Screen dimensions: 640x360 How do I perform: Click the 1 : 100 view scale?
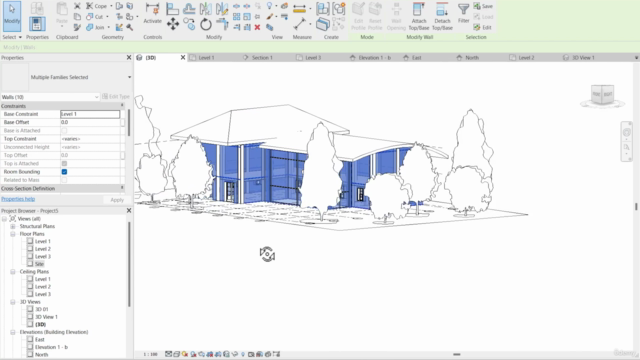tap(150, 354)
